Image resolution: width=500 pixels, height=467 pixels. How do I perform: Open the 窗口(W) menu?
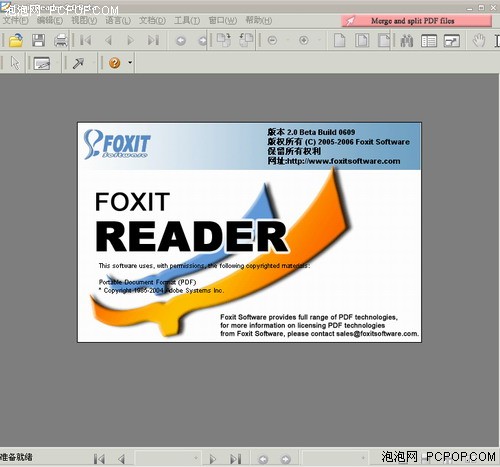(x=223, y=21)
